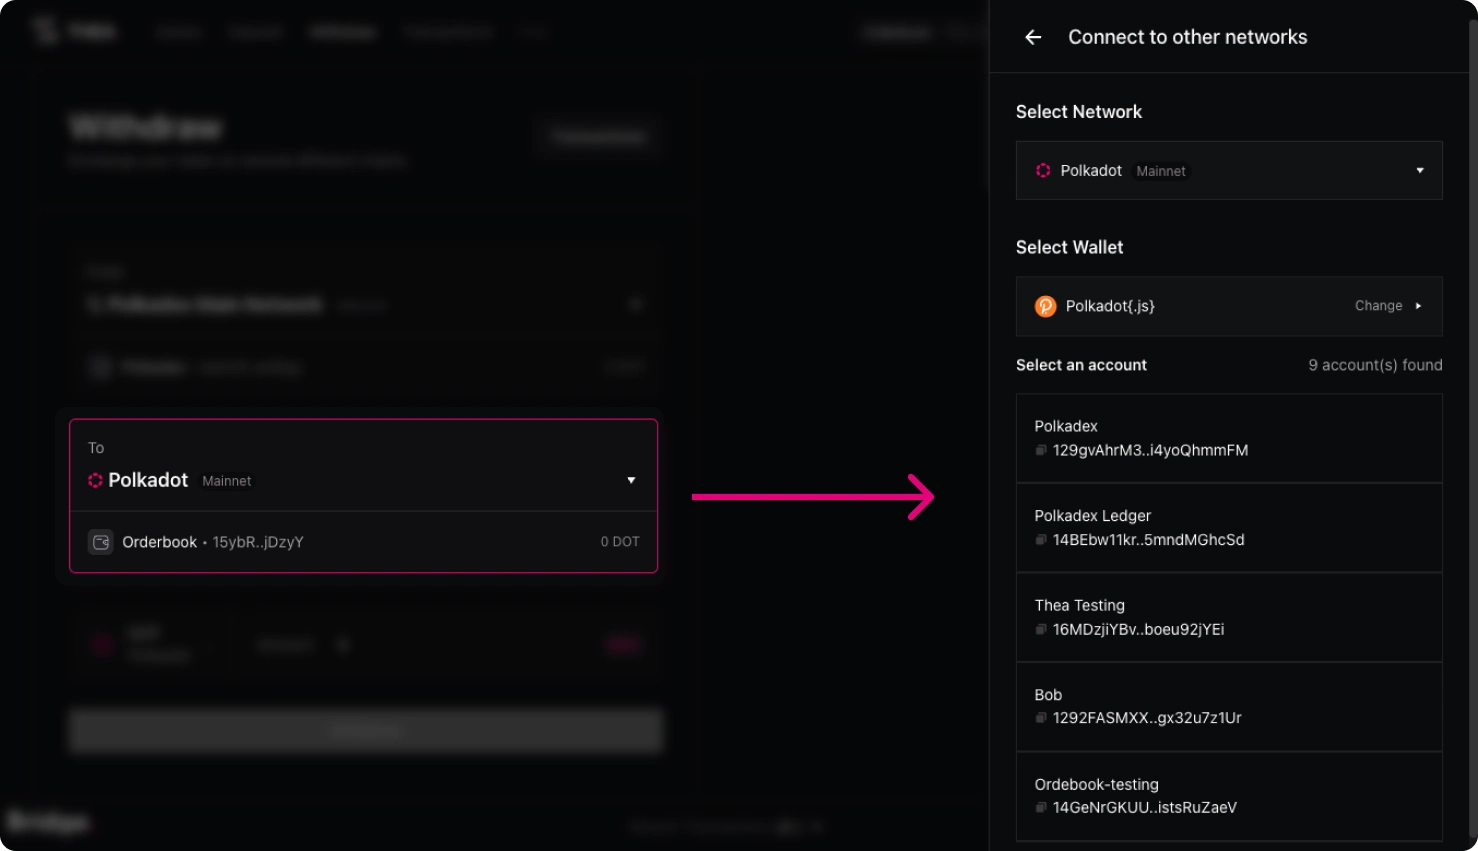Click Change to switch wallet
This screenshot has width=1478, height=851.
pos(1378,306)
